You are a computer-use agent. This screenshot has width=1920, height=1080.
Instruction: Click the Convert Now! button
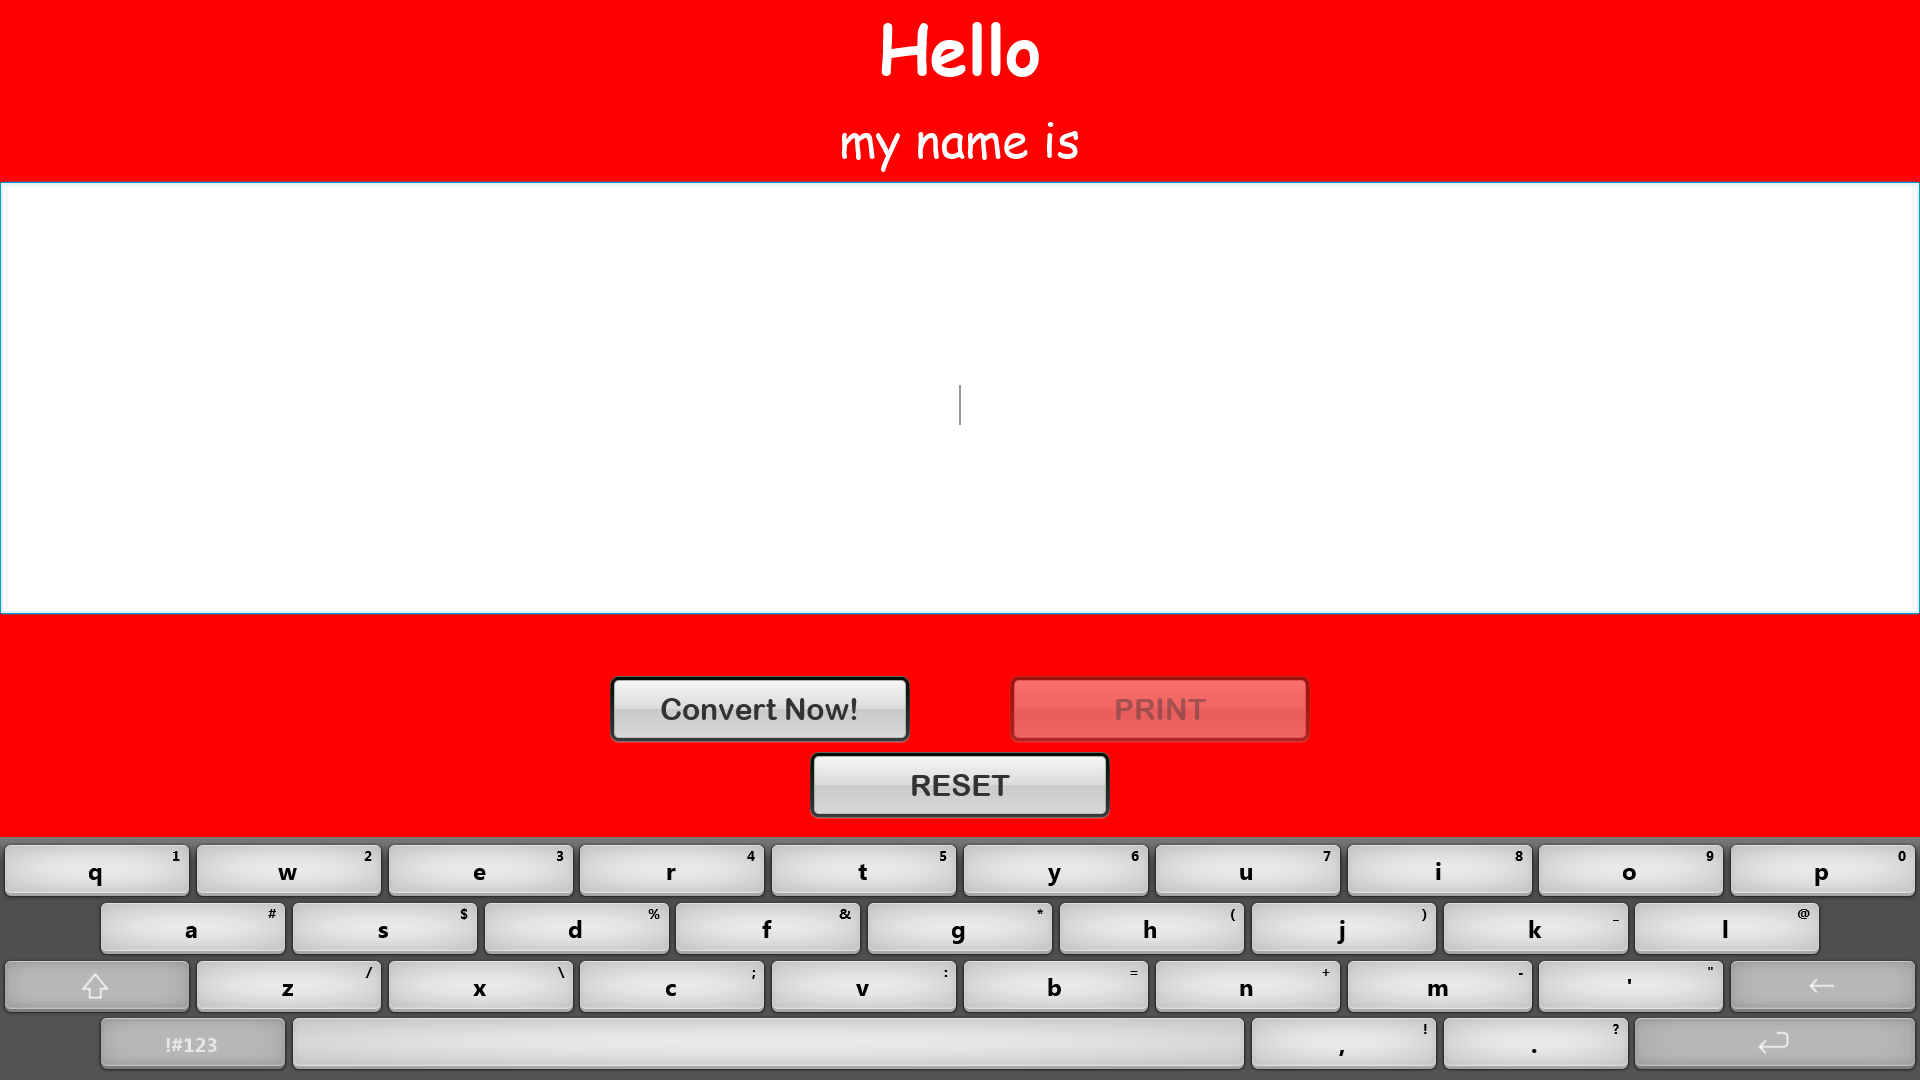tap(760, 709)
